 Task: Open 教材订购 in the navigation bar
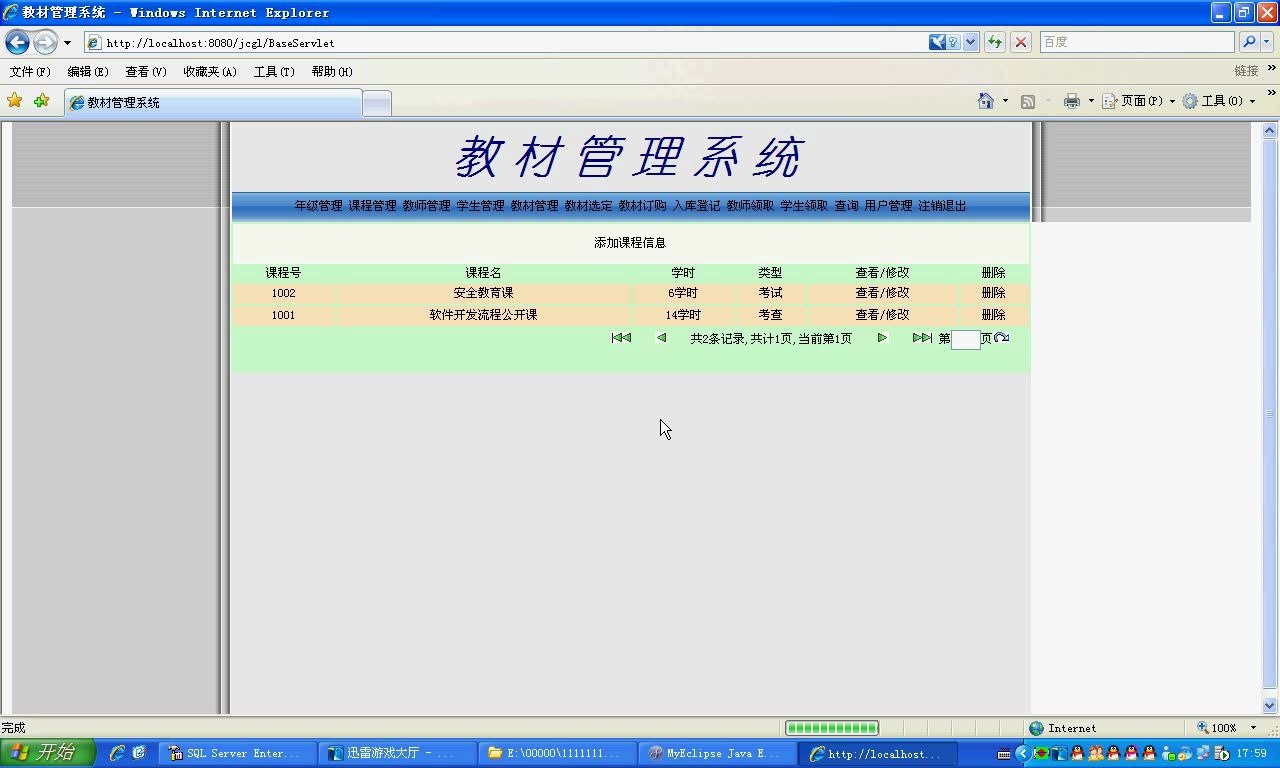642,206
